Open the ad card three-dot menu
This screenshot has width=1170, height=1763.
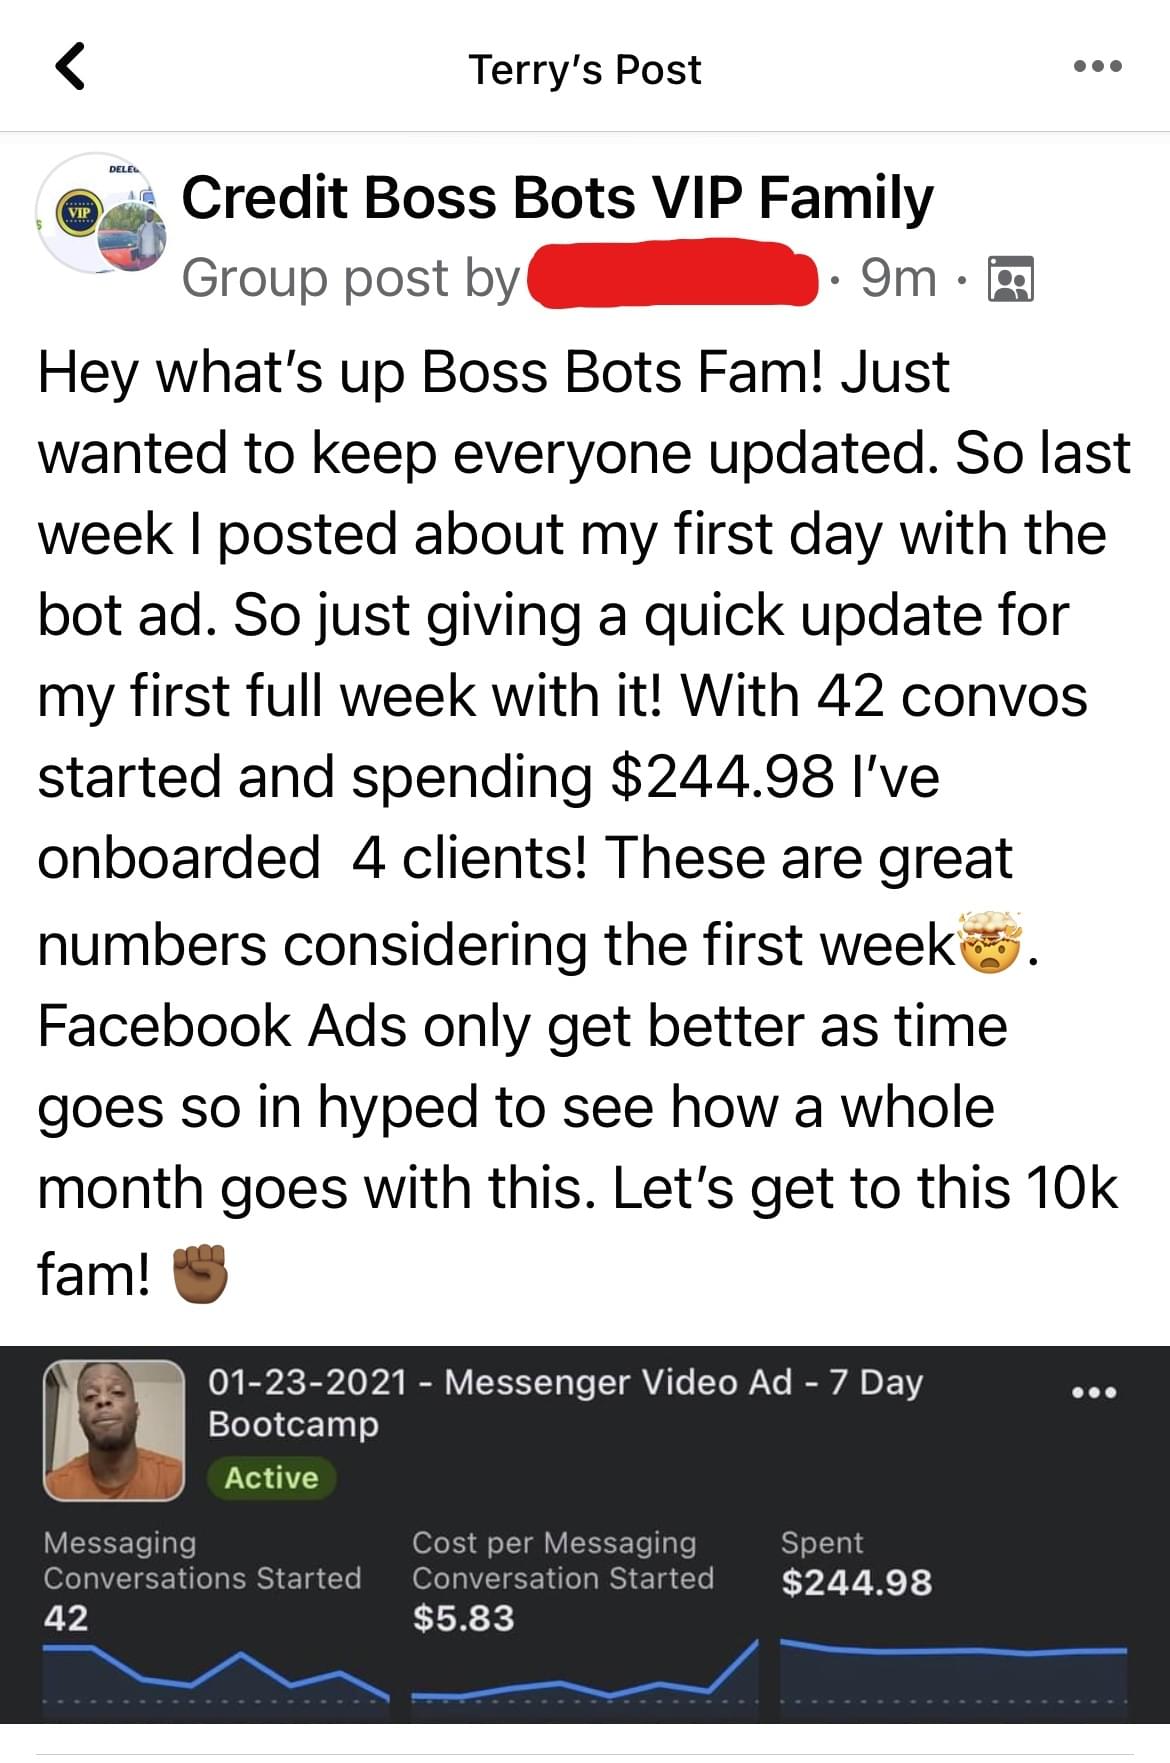tap(1094, 1392)
